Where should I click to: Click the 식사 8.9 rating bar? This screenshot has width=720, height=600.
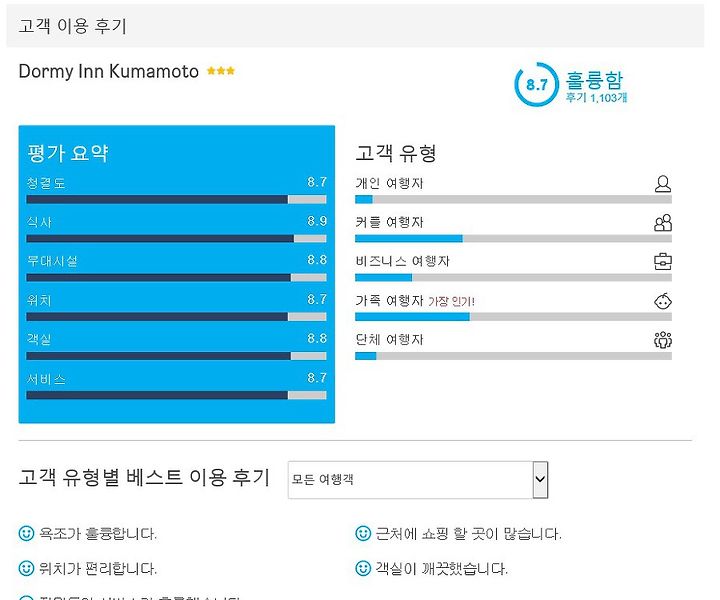[176, 239]
